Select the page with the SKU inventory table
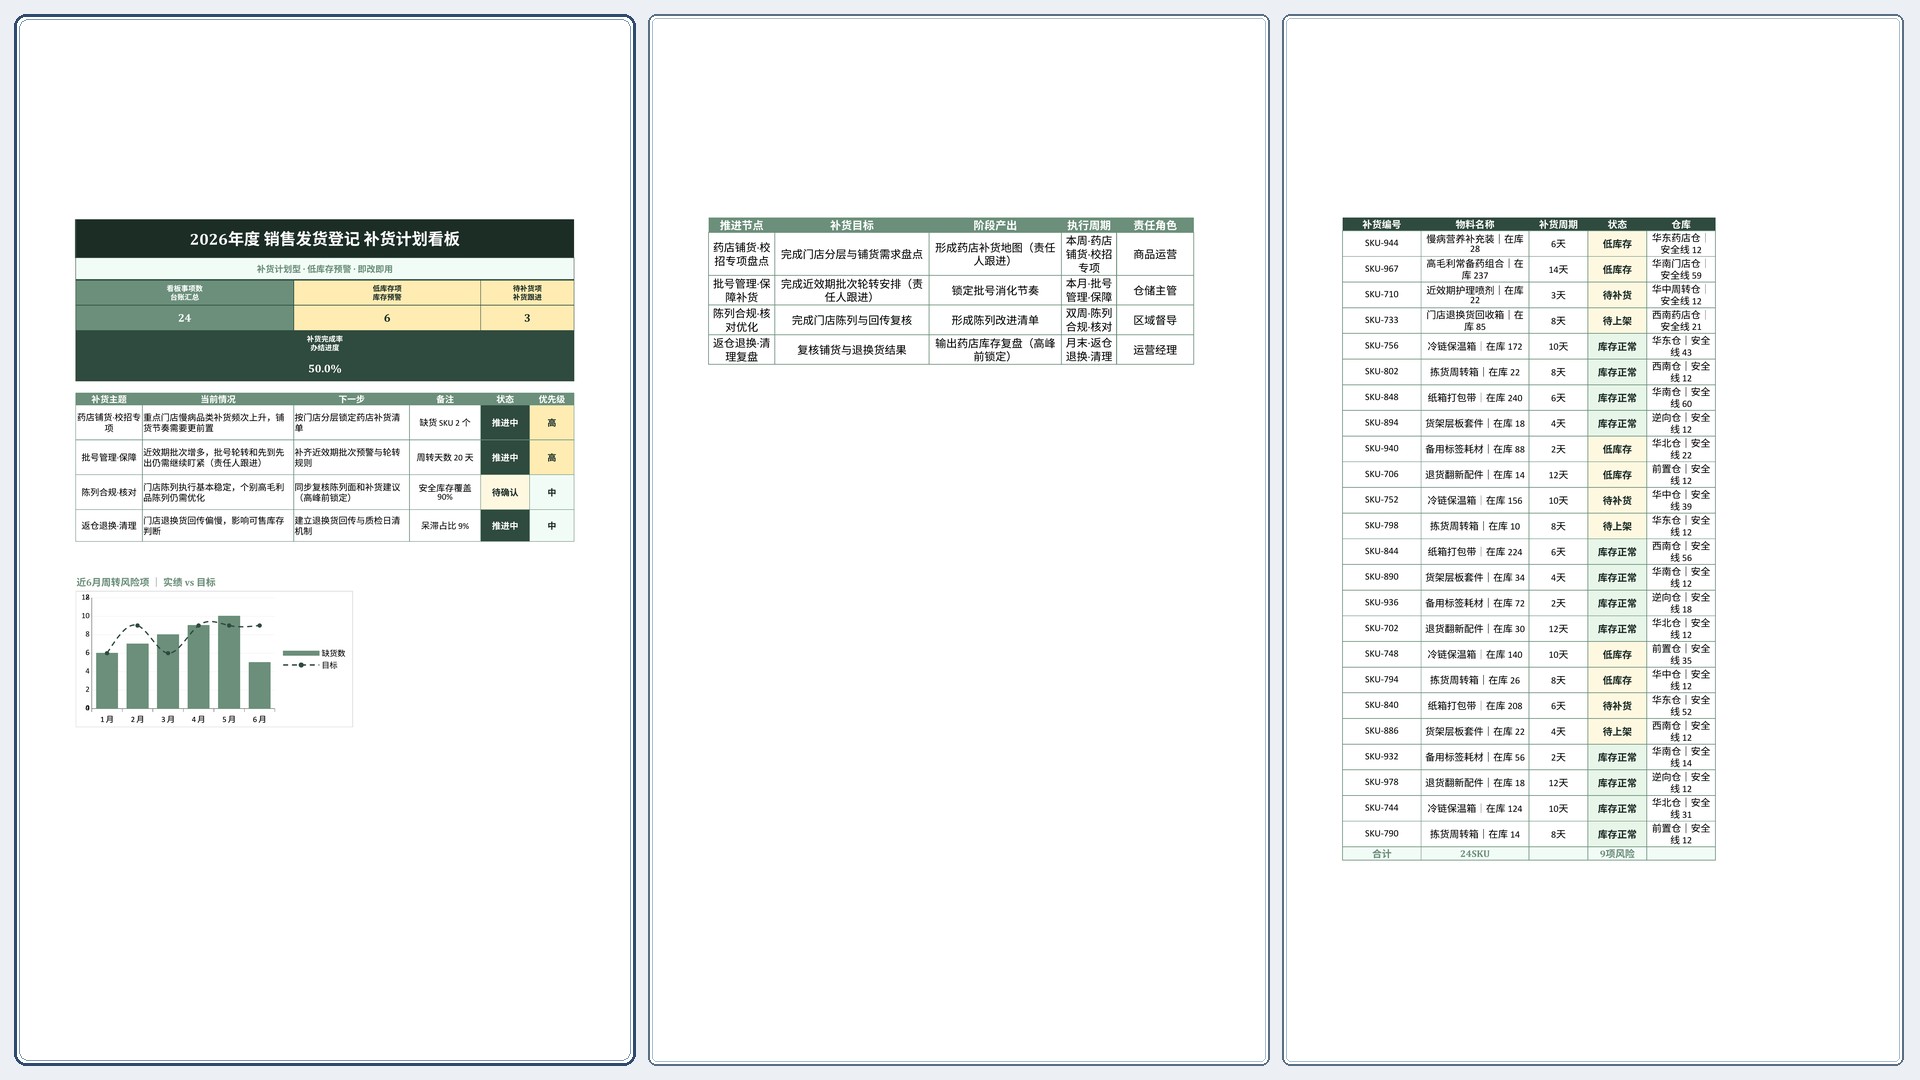The width and height of the screenshot is (1920, 1080). click(1593, 540)
